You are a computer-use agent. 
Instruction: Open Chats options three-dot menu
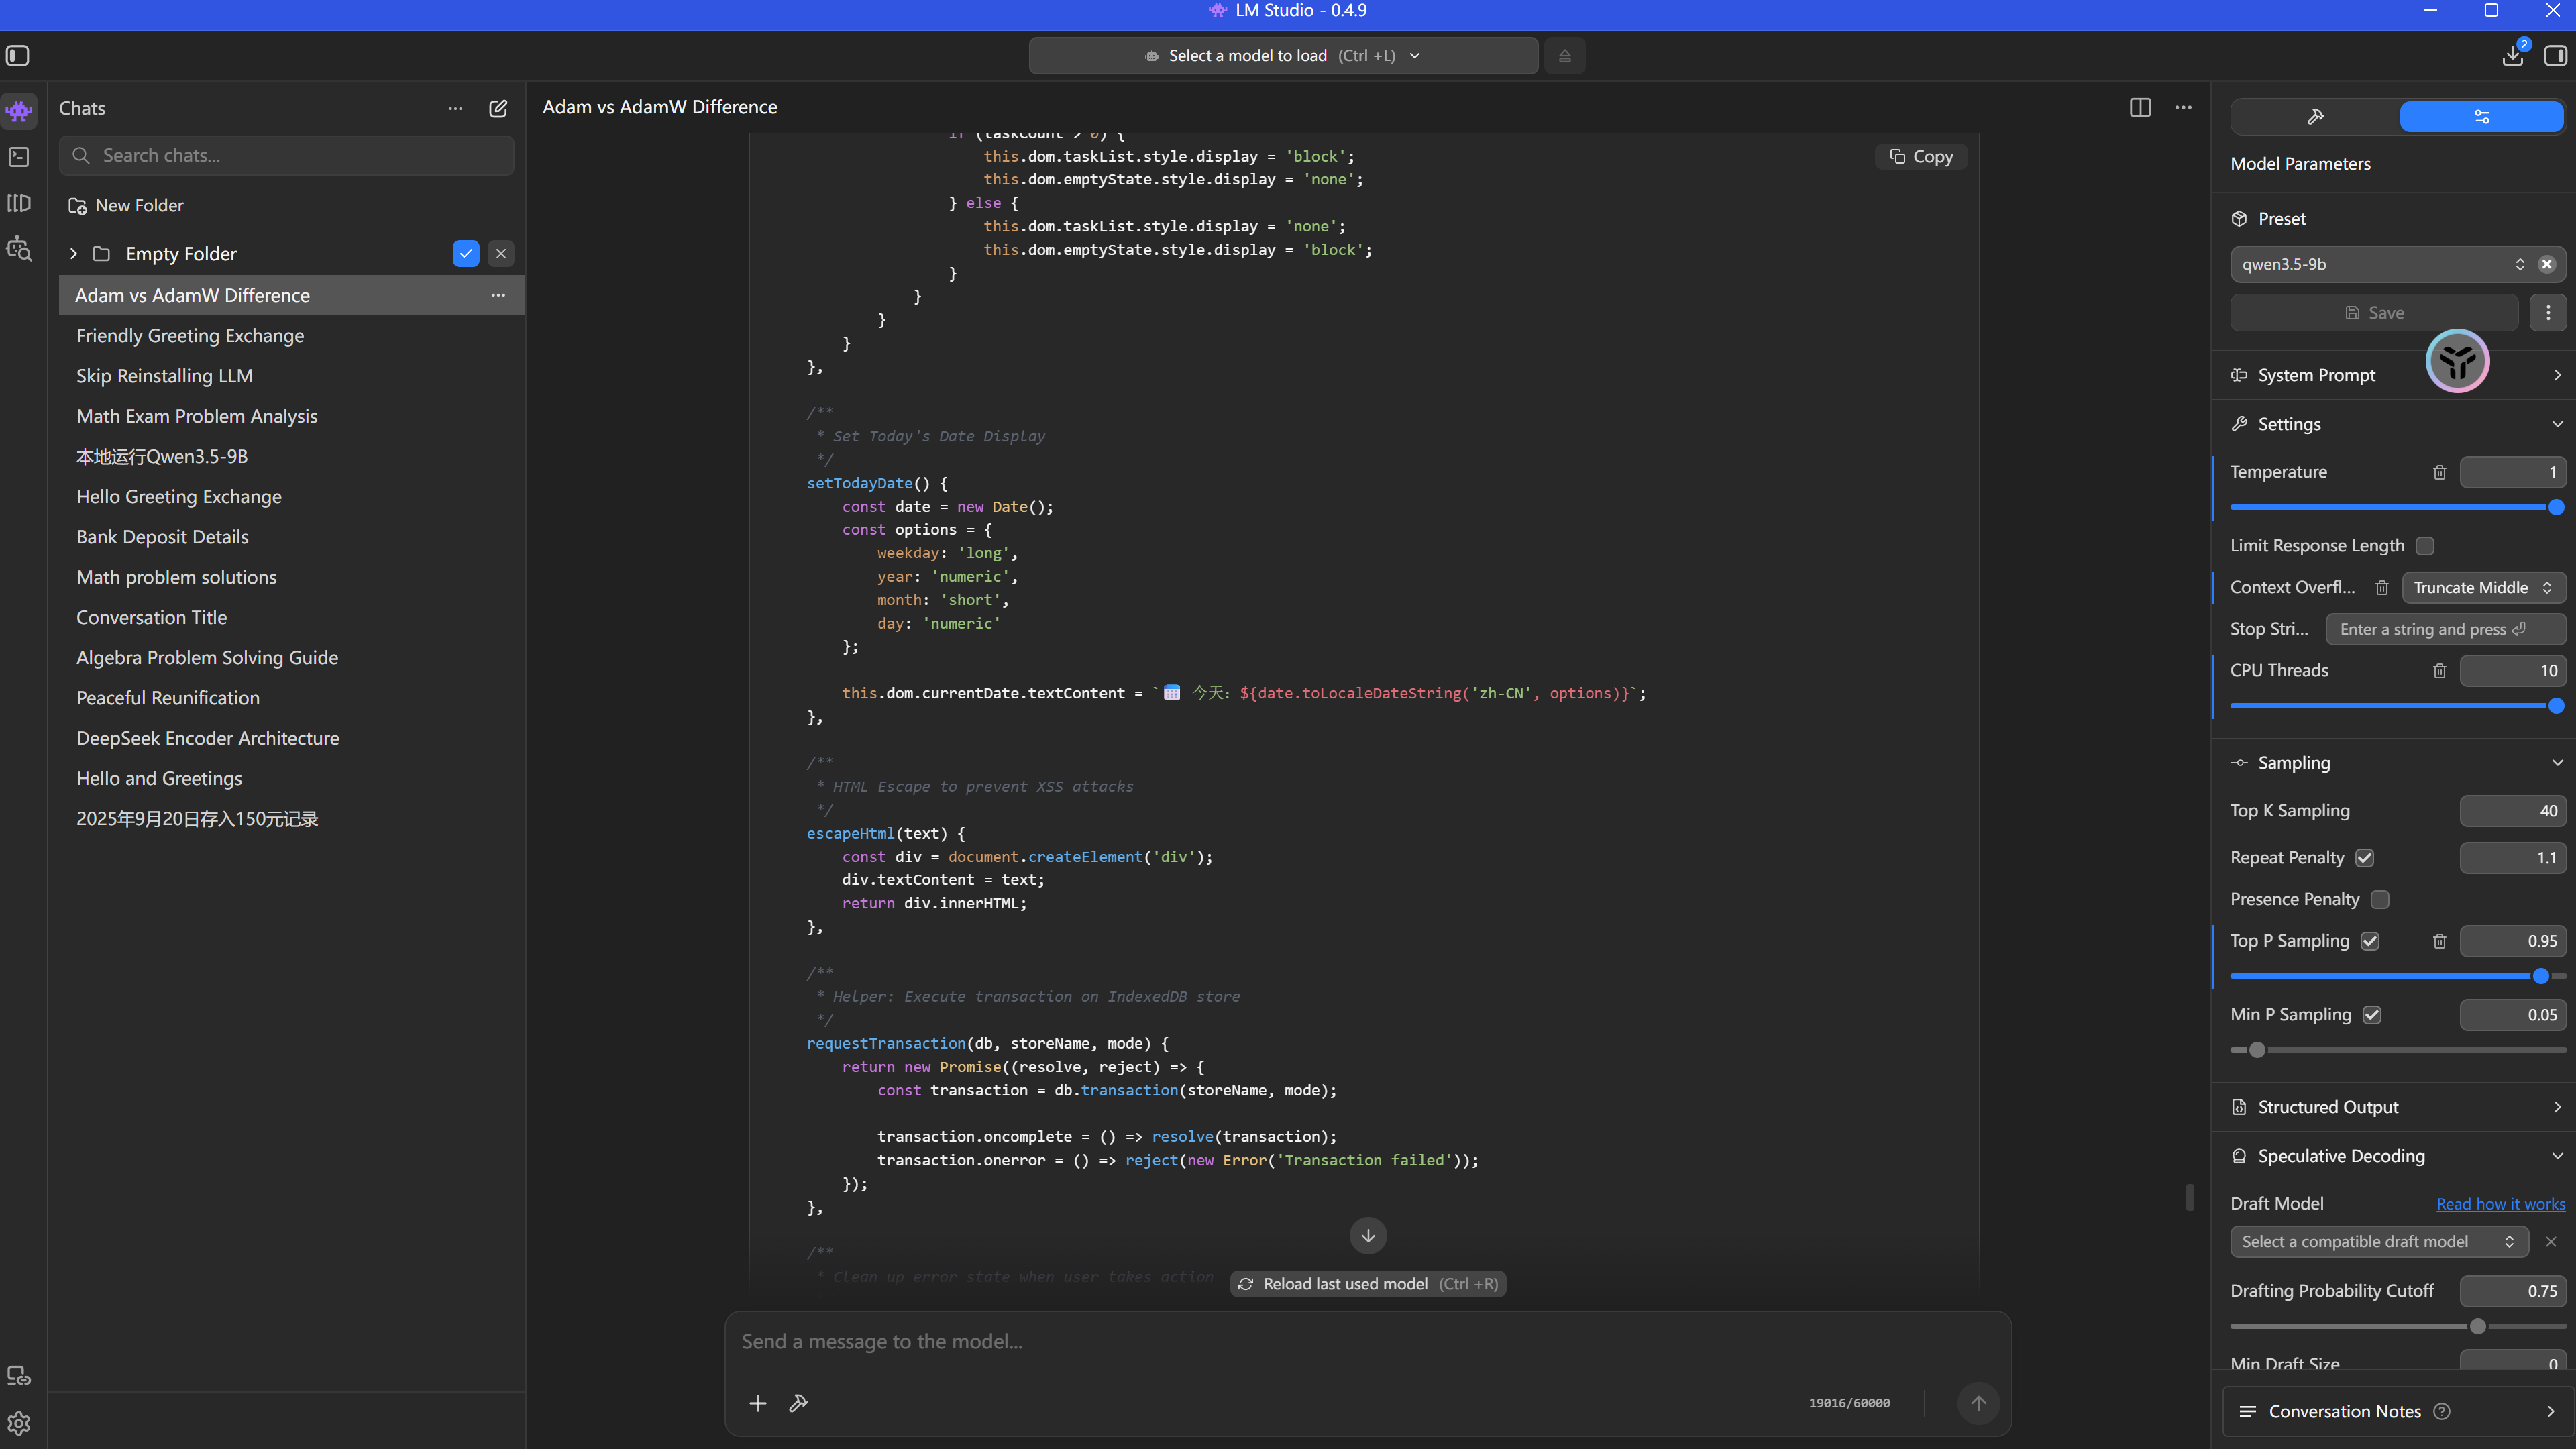coord(455,108)
